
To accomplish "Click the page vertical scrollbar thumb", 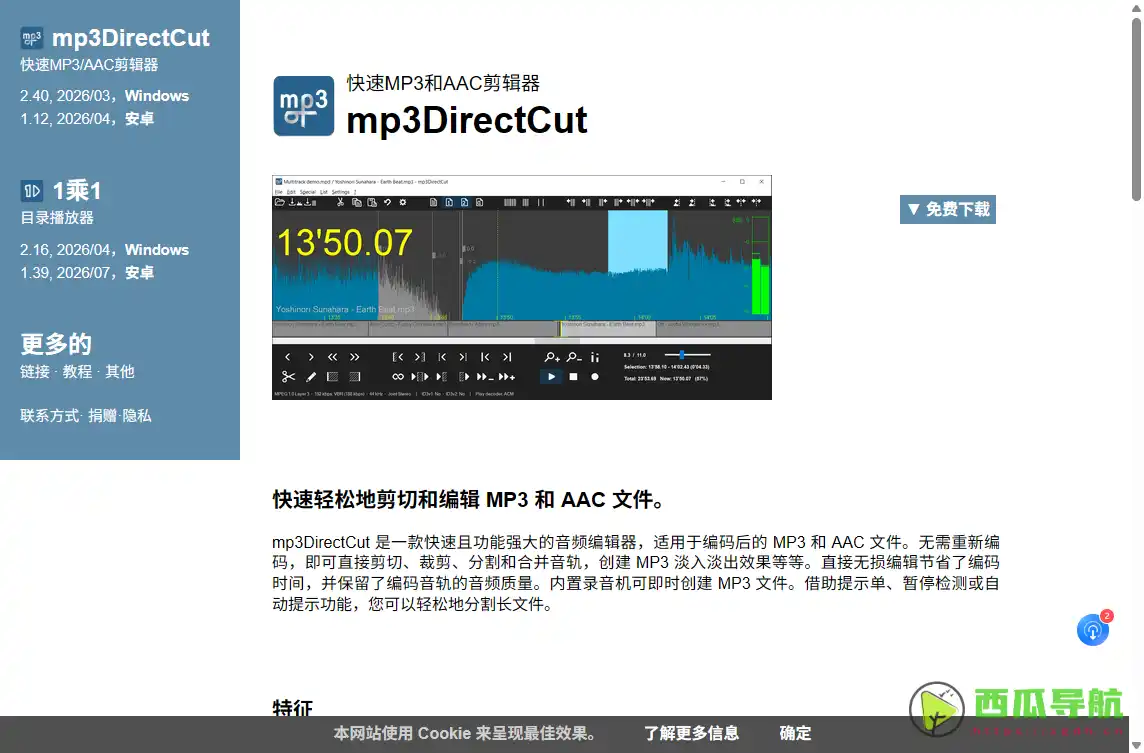I will (1137, 109).
